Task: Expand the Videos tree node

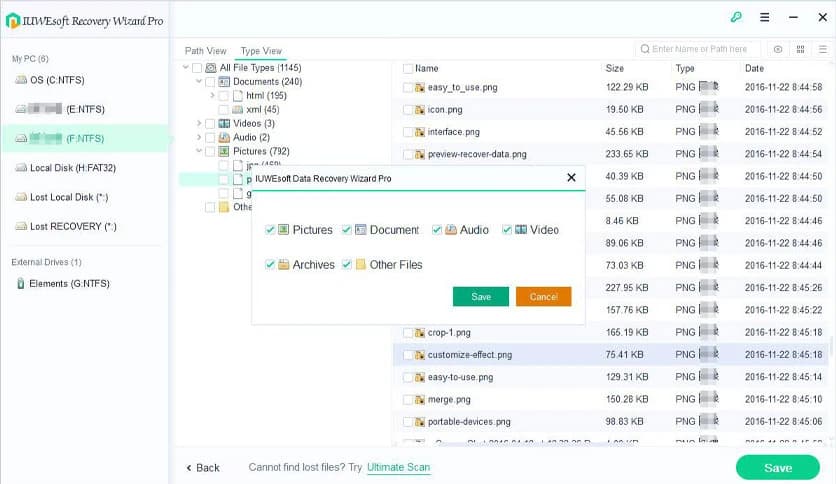Action: pos(199,123)
